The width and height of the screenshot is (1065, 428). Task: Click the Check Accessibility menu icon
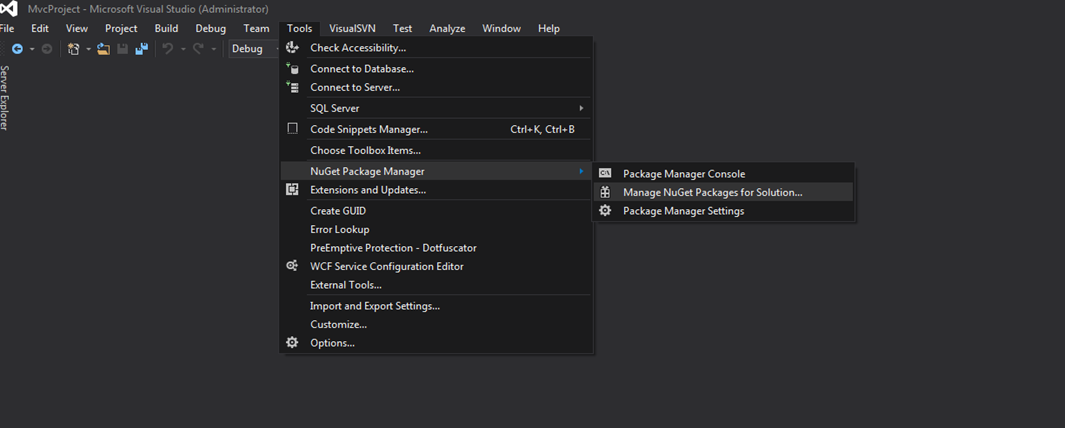[292, 48]
